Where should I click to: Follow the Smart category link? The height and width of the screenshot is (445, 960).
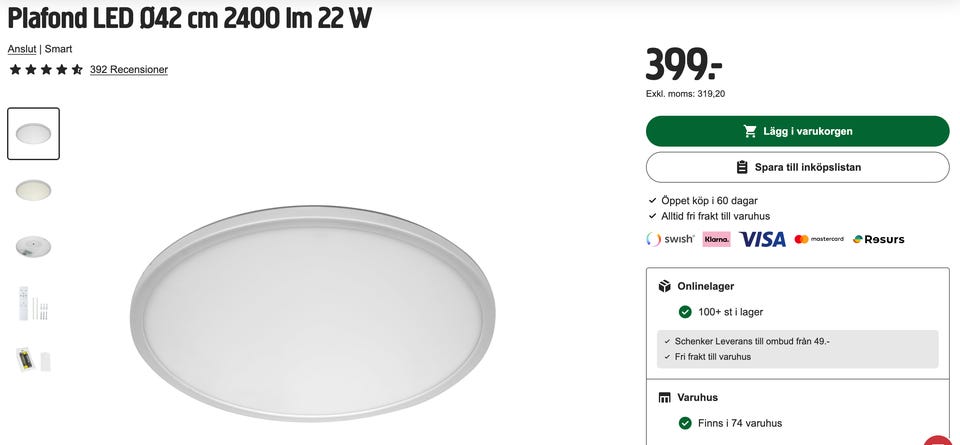pyautogui.click(x=58, y=49)
